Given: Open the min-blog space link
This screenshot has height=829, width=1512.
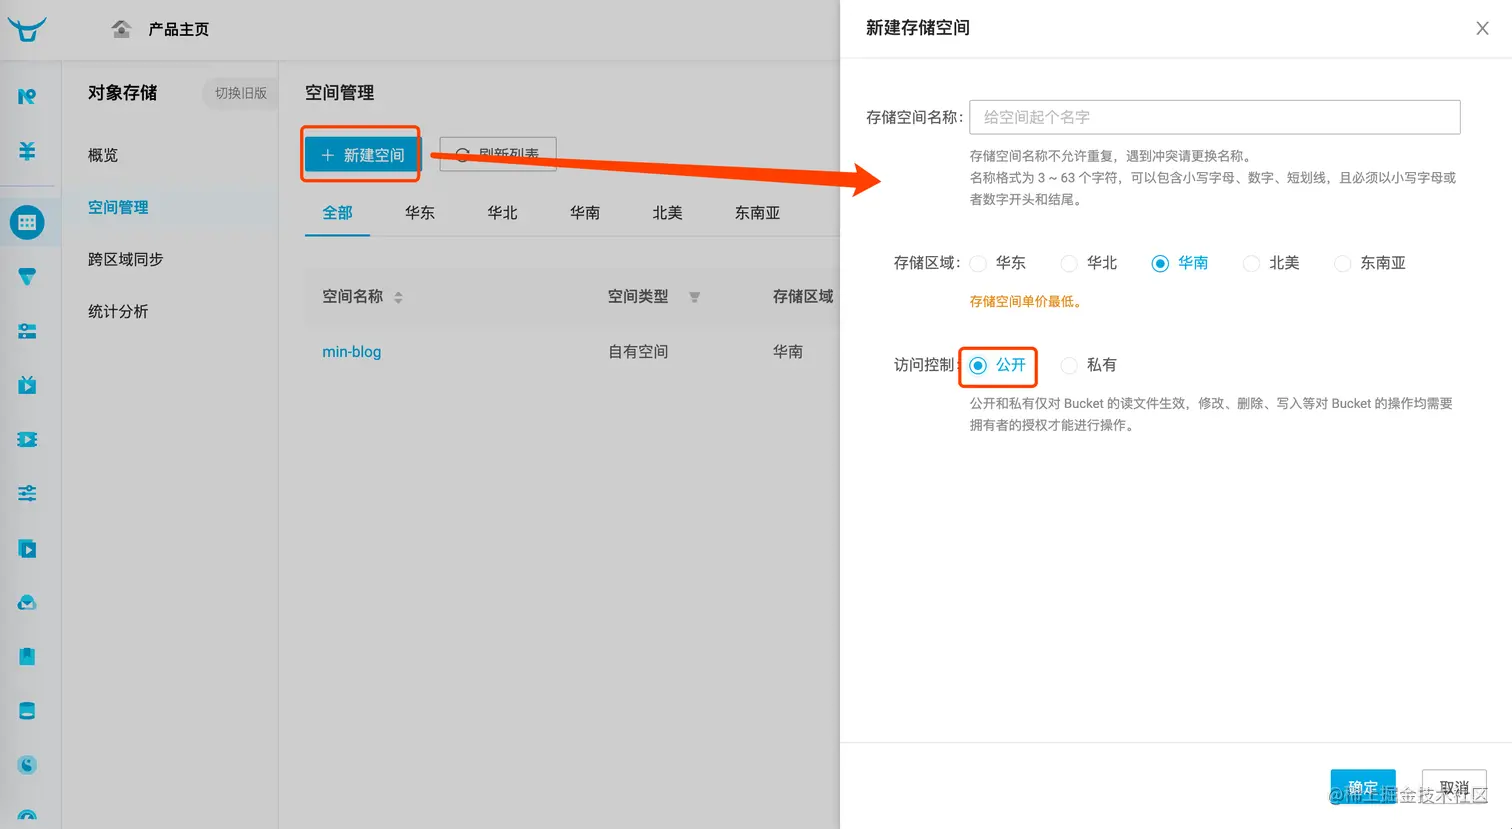Looking at the screenshot, I should (351, 352).
